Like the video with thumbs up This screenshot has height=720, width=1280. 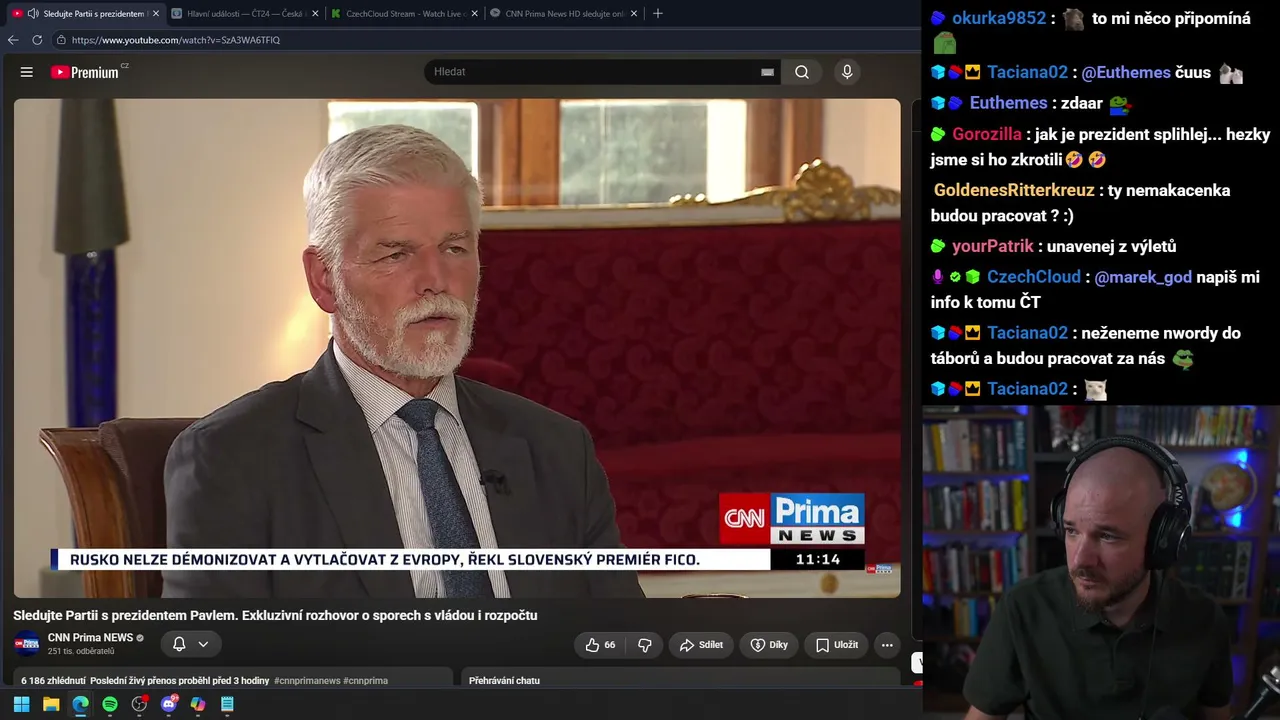600,645
